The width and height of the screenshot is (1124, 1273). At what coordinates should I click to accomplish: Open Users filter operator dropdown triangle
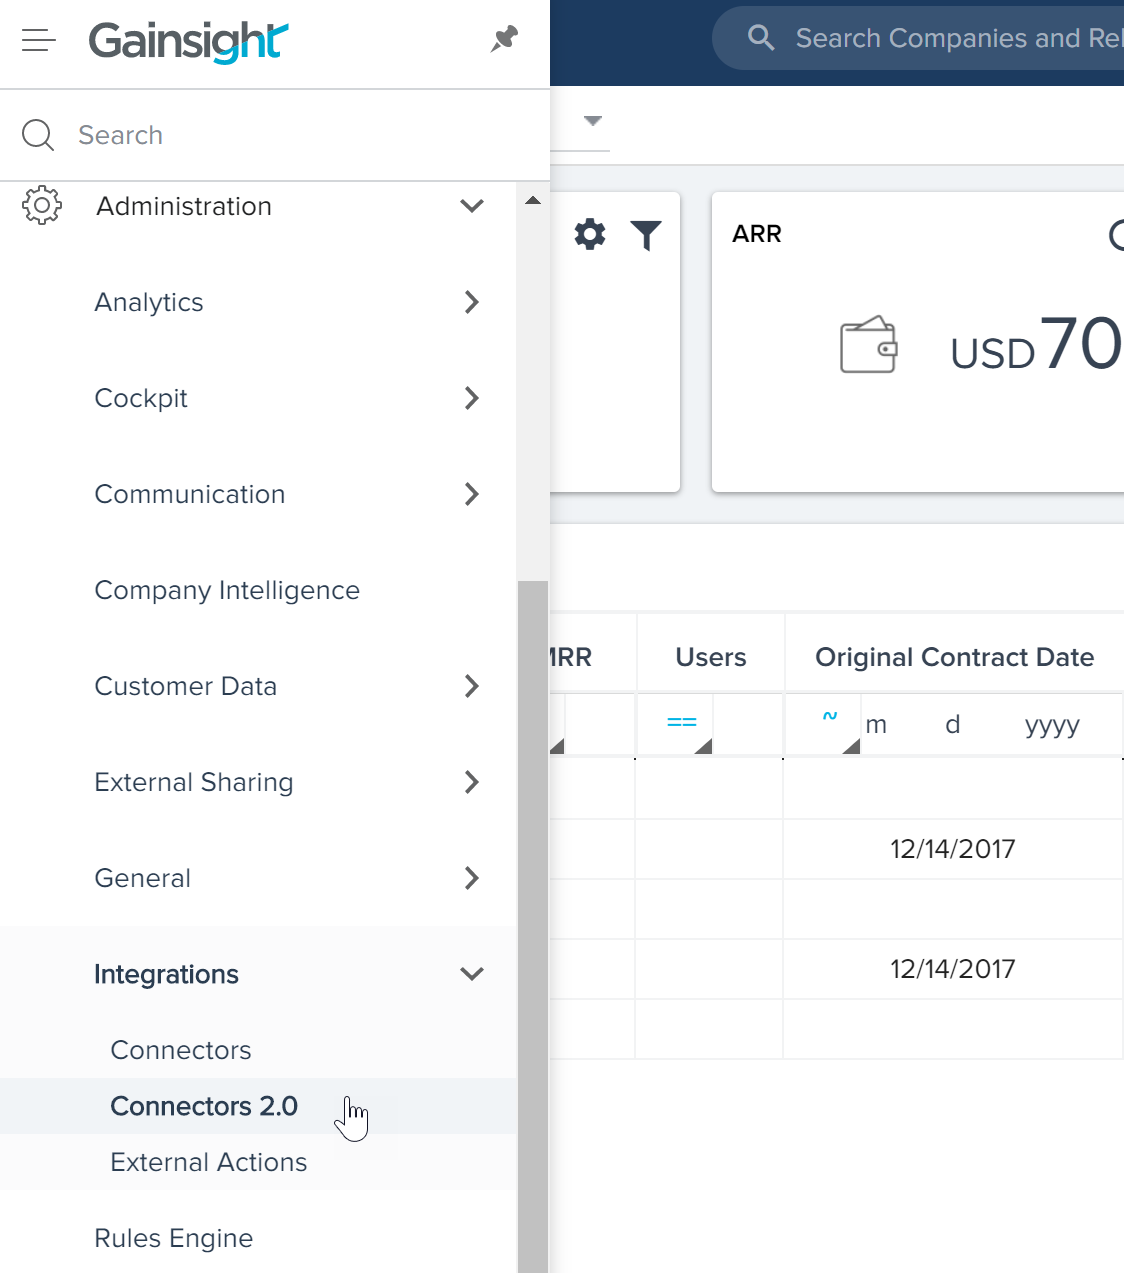703,746
